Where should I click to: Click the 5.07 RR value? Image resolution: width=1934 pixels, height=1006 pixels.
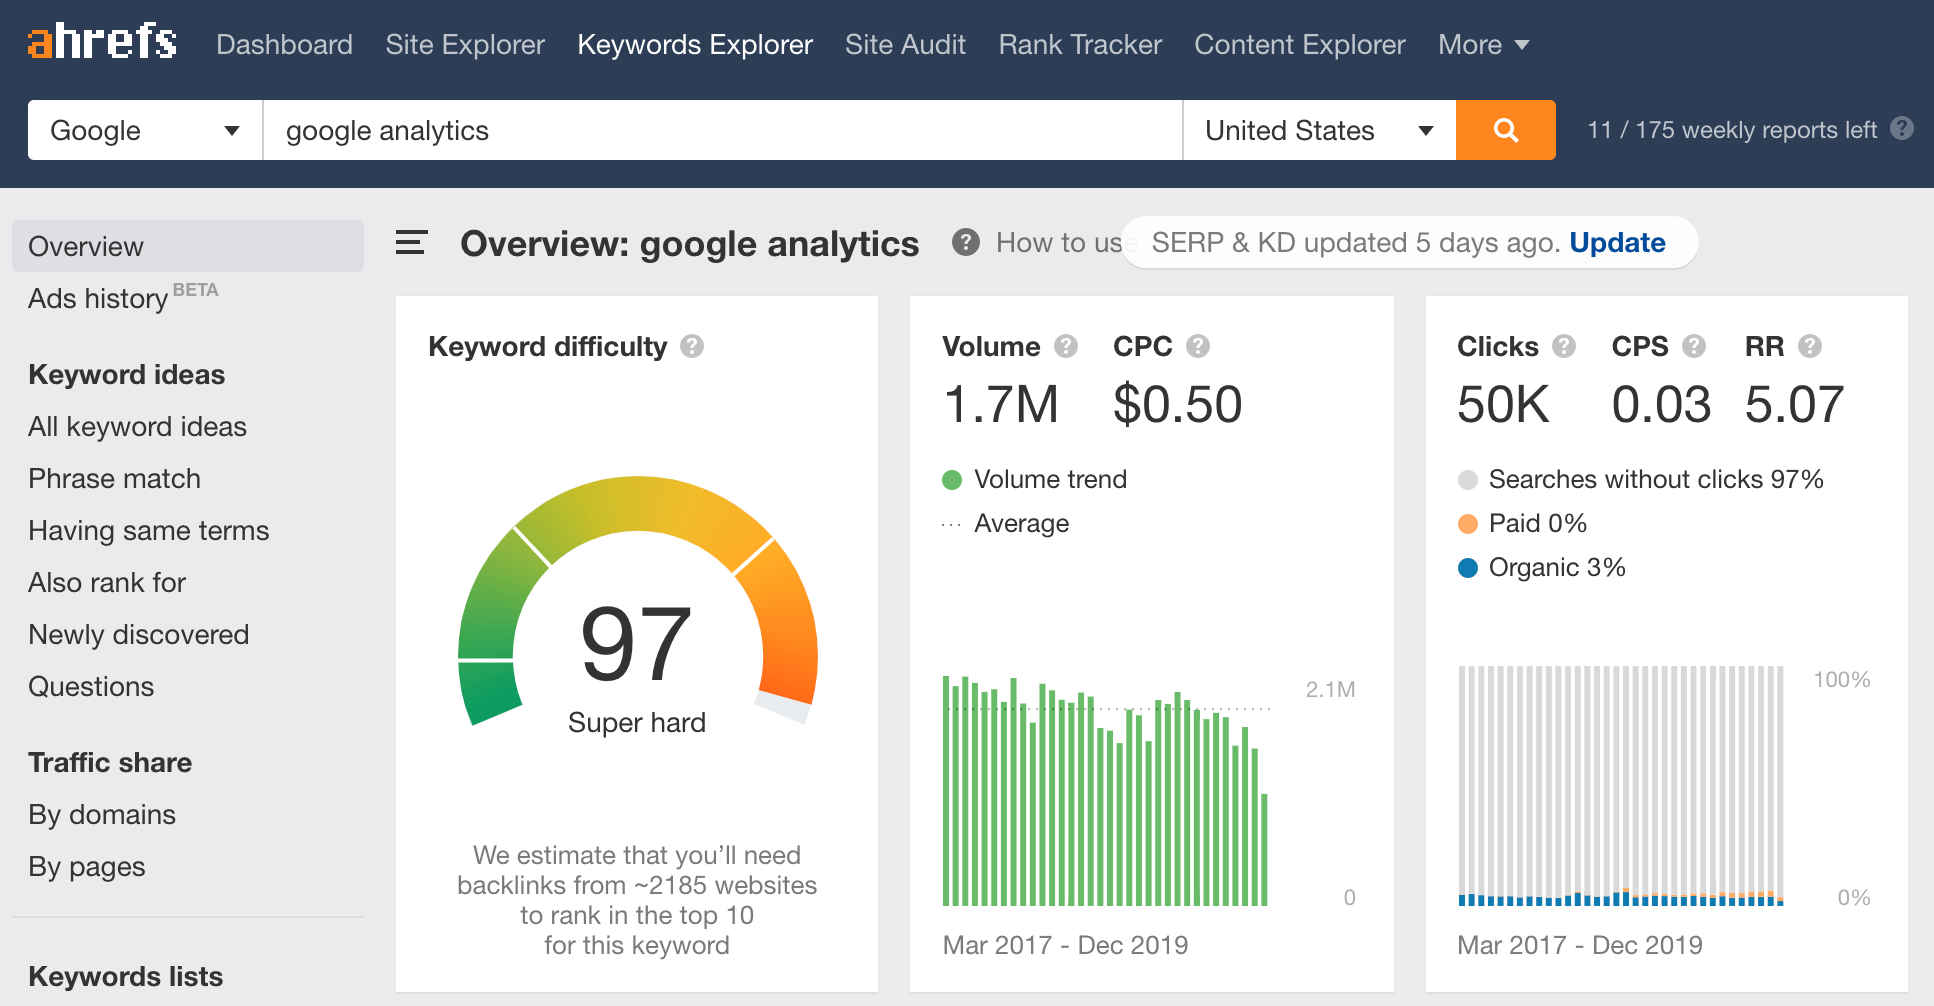pos(1794,404)
